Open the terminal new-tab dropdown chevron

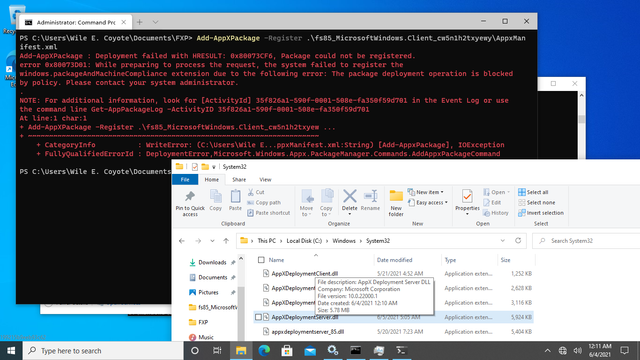coord(156,22)
